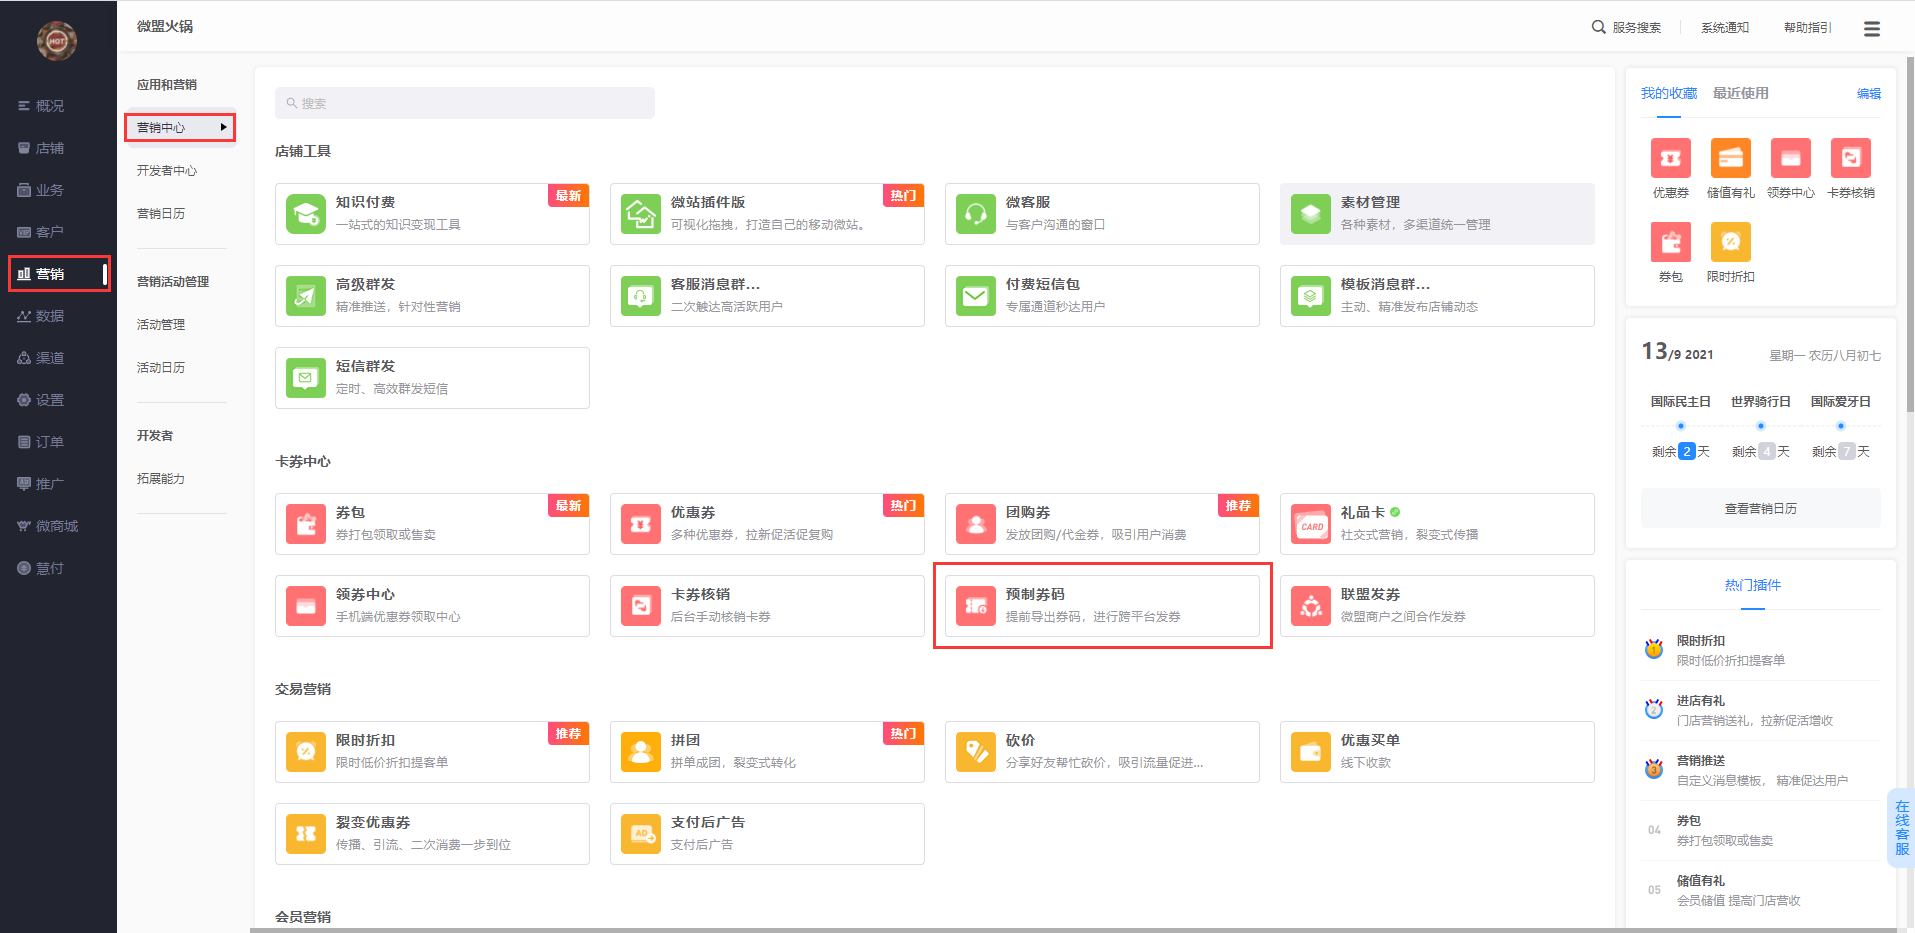Open the 知识付费 tool icon
Viewport: 1915px width, 933px height.
306,214
